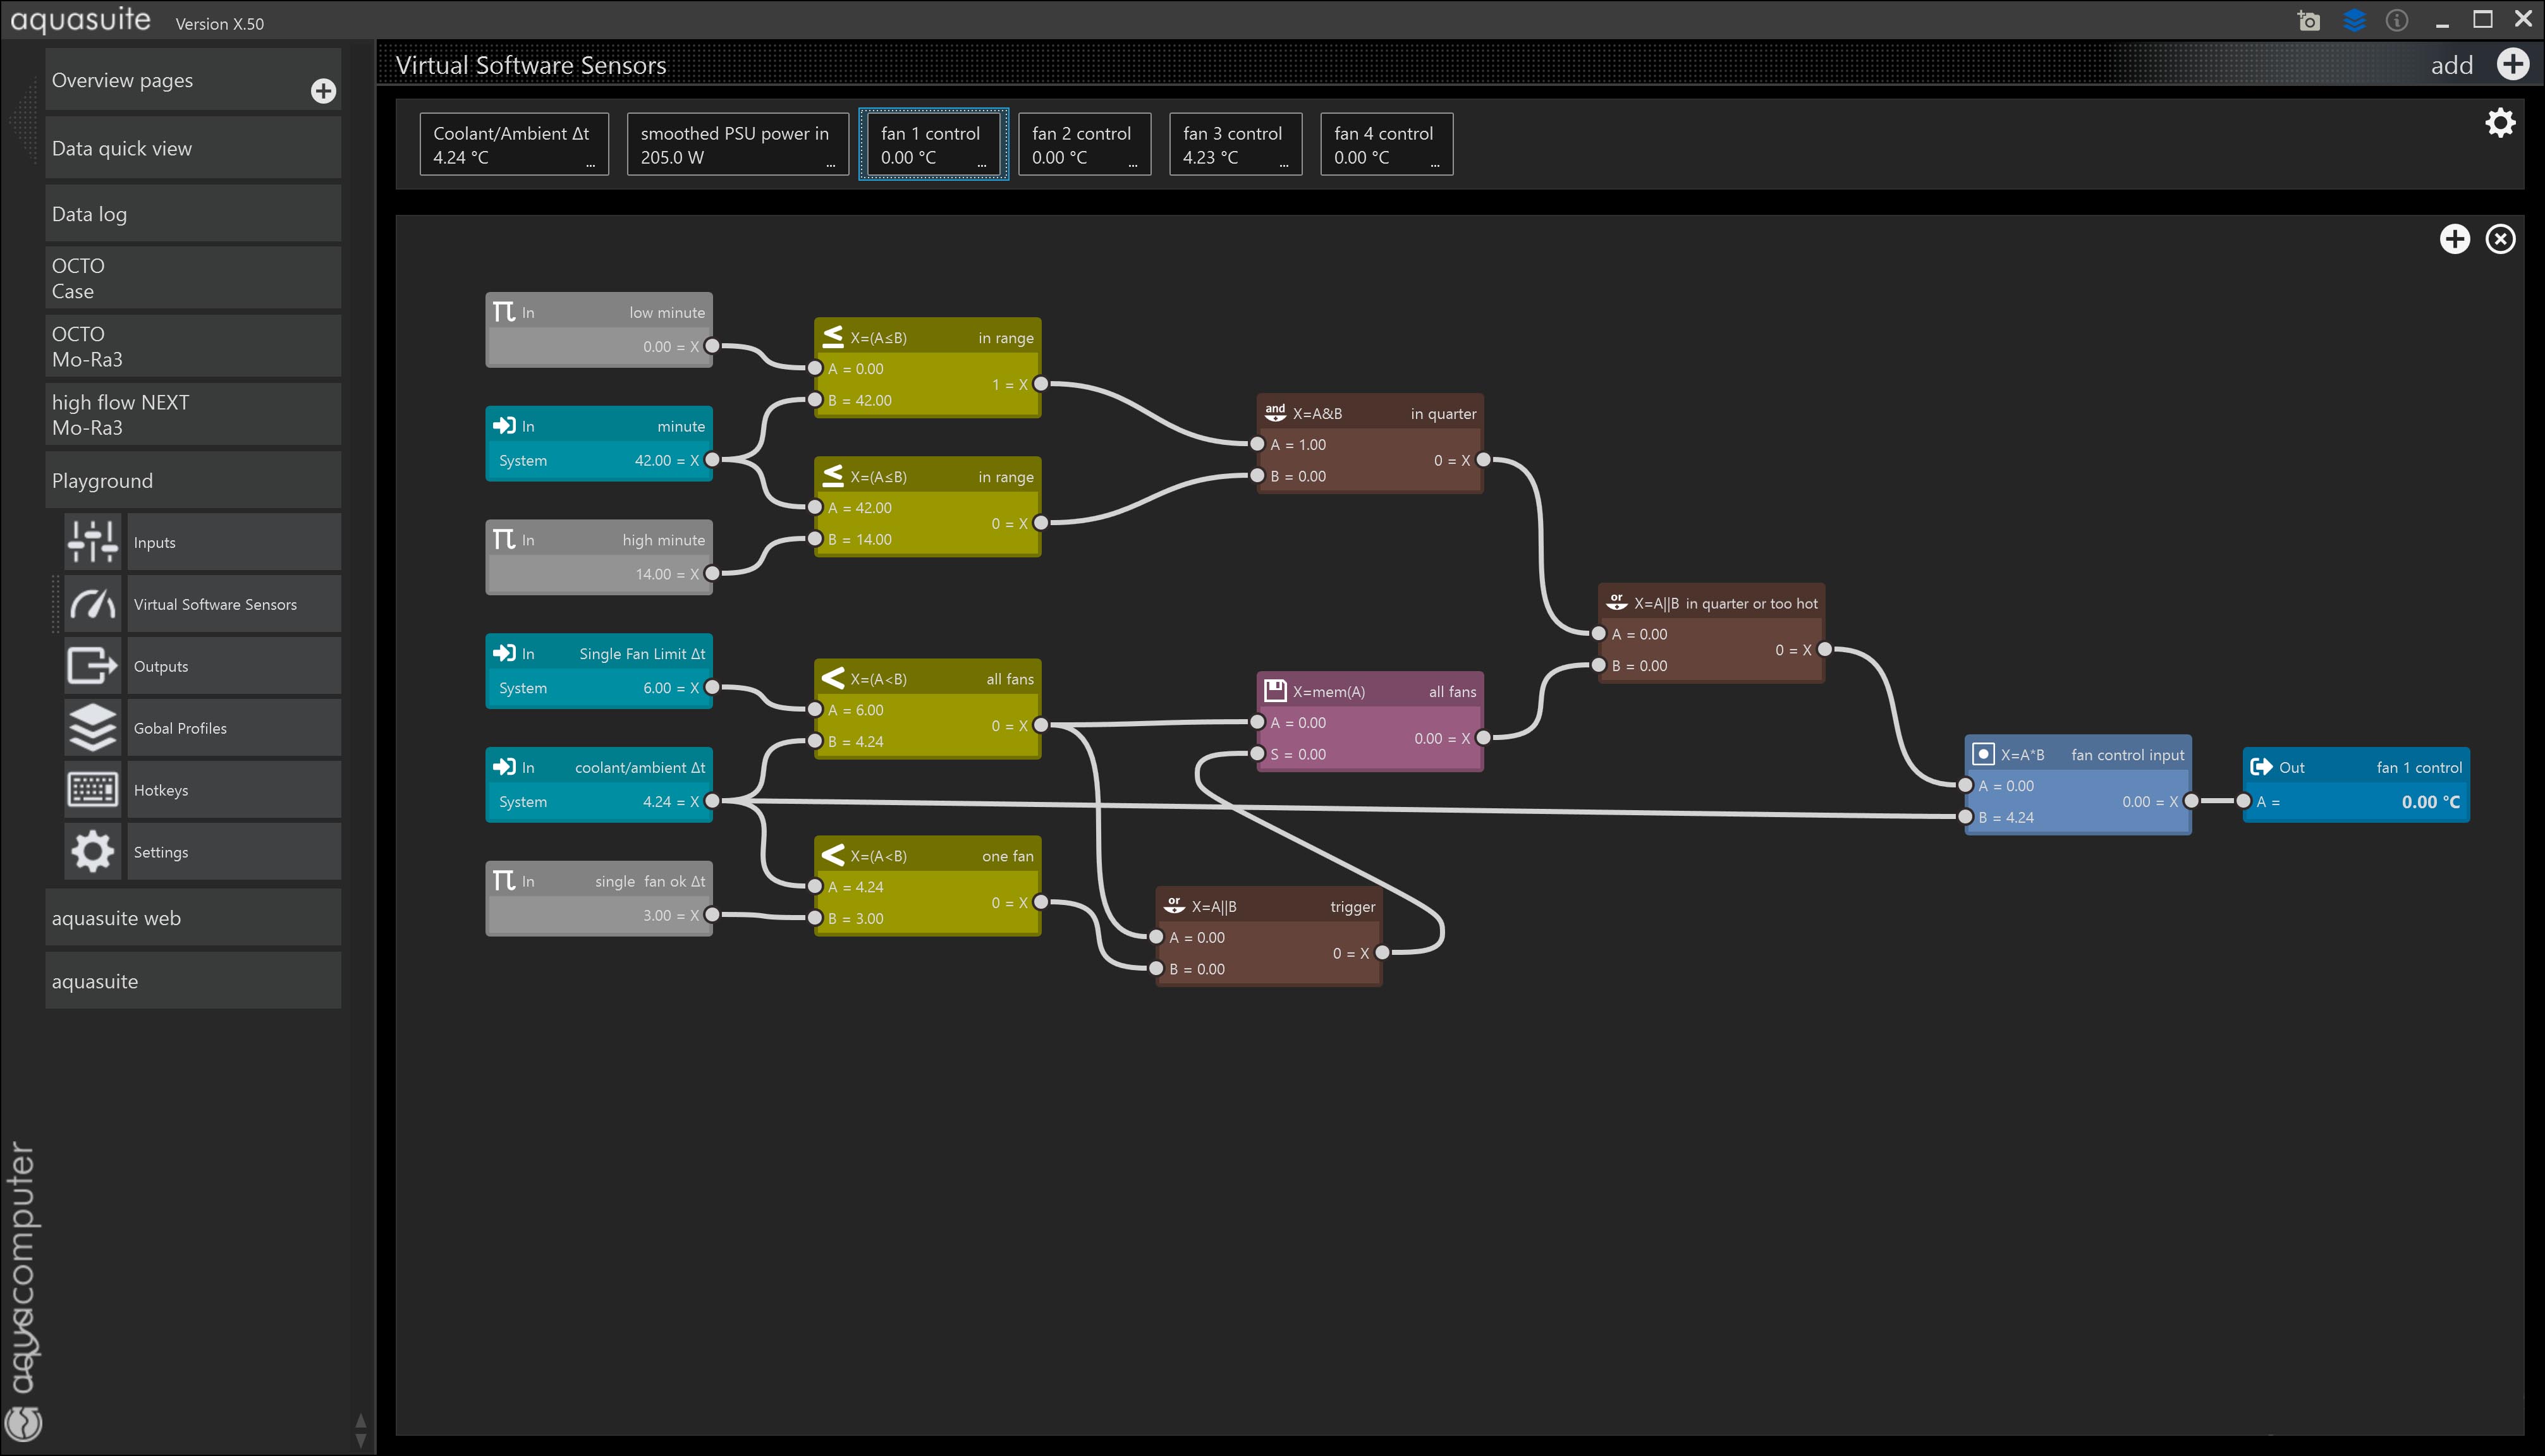Close the node editor with the X circle icon
Viewport: 2545px width, 1456px height.
(2501, 239)
